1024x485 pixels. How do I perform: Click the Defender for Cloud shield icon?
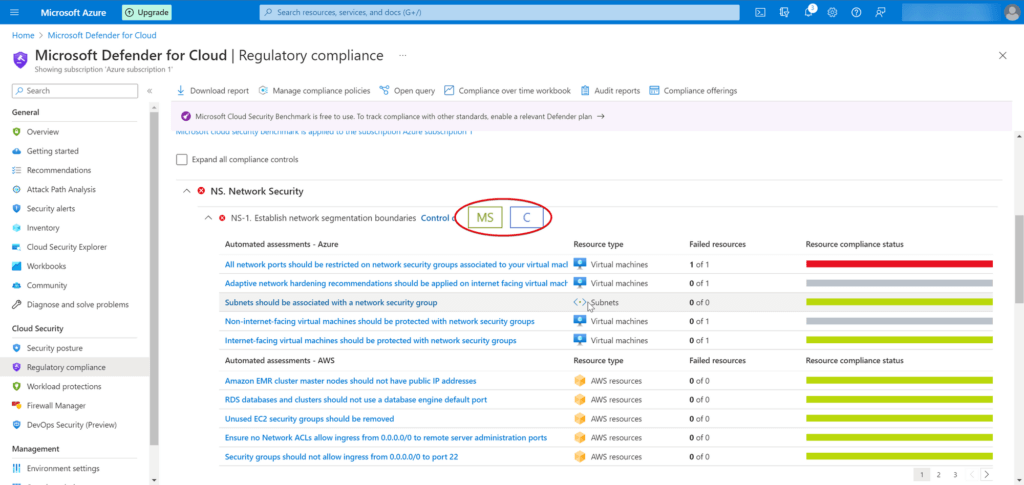(20, 59)
